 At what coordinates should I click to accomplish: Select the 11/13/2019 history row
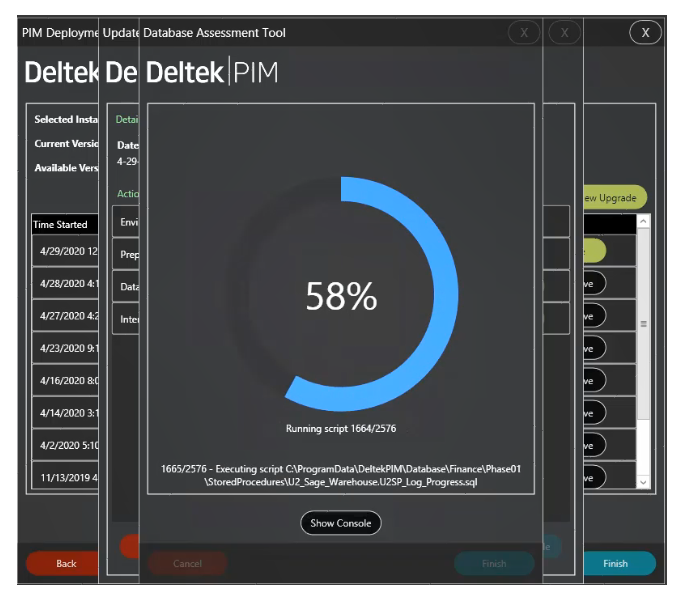click(65, 477)
